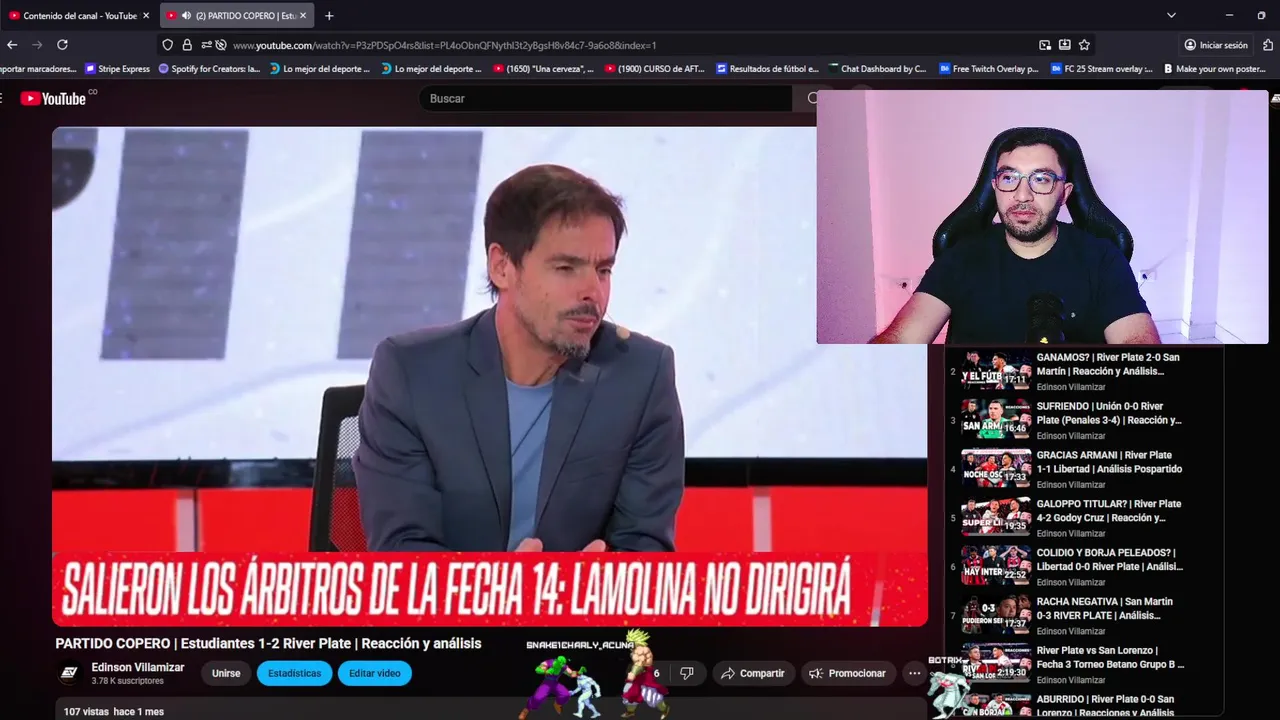This screenshot has width=1280, height=720.
Task: Open the 'Resultados de fútbol' bookmark
Action: point(767,69)
